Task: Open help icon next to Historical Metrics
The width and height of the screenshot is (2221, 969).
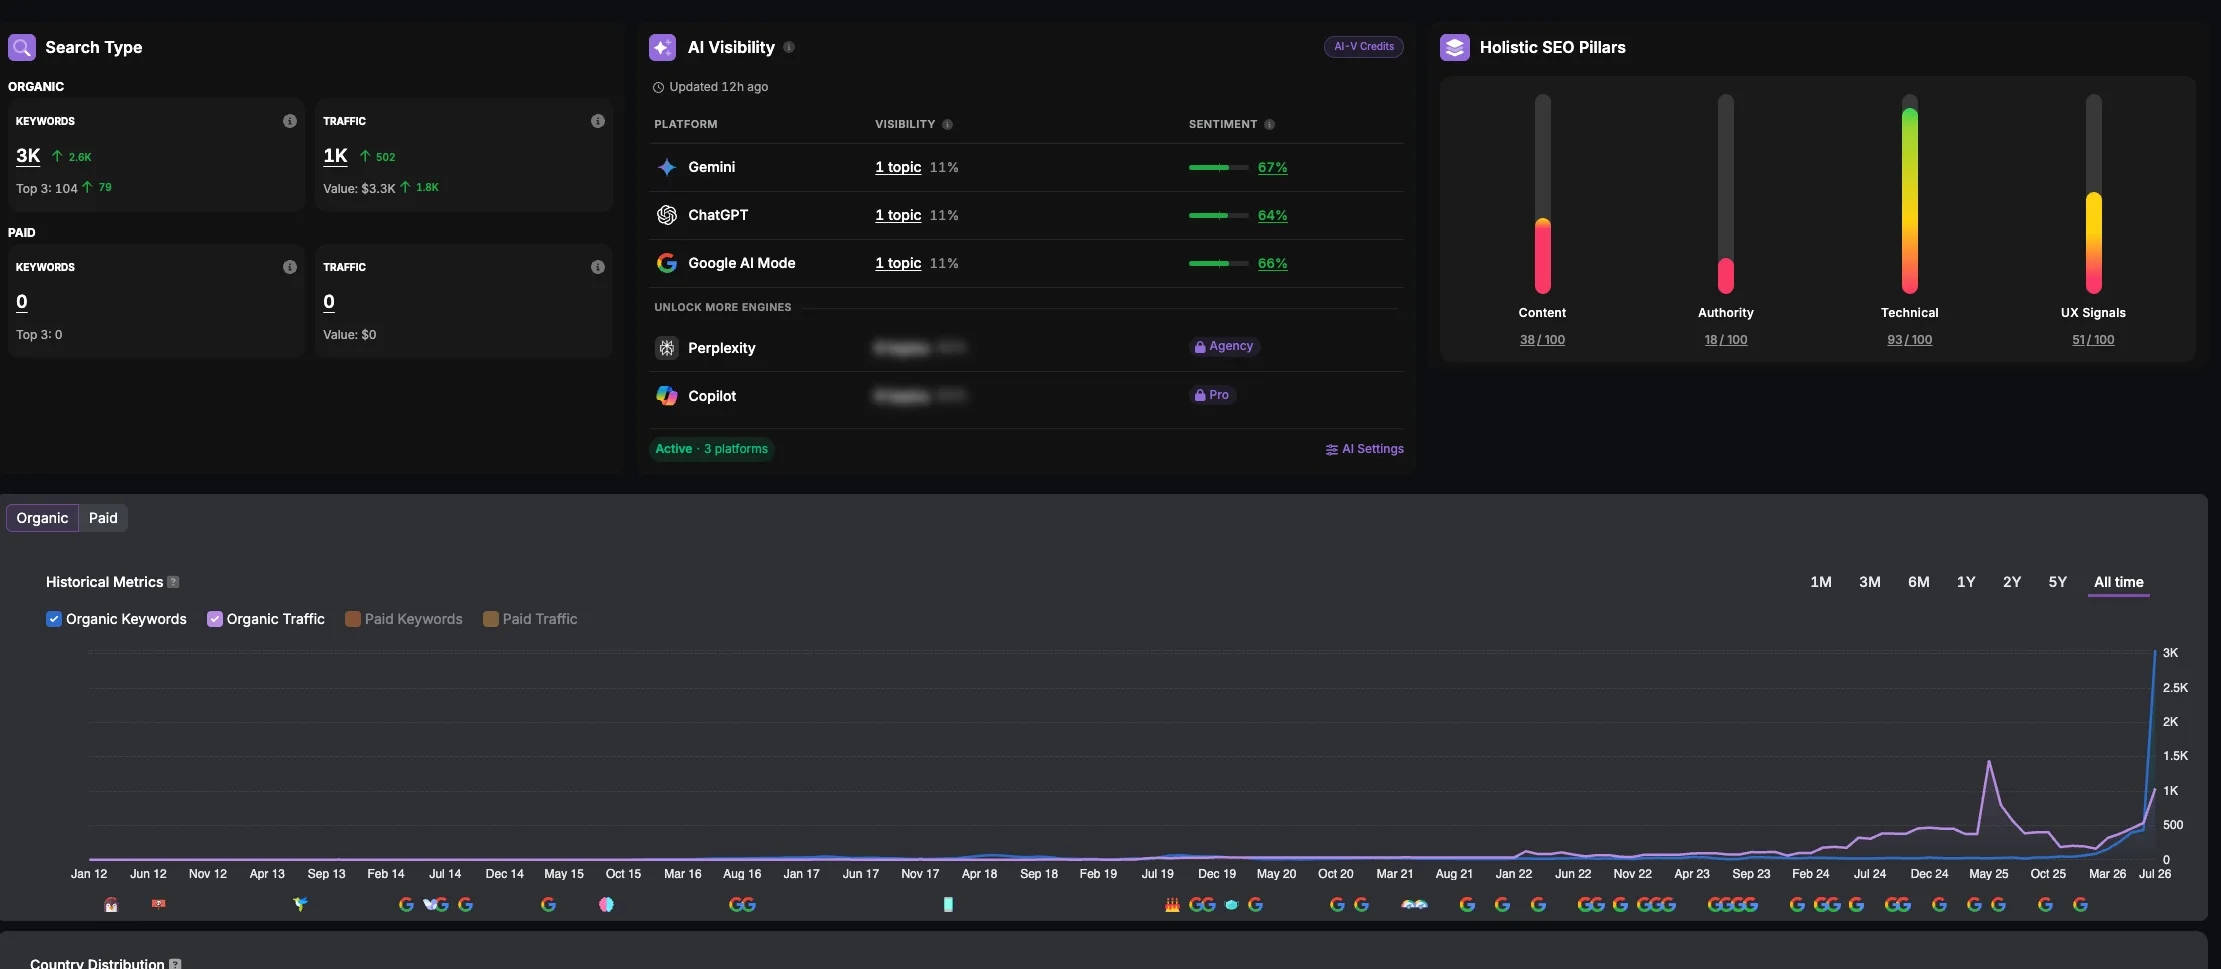Action: click(173, 582)
